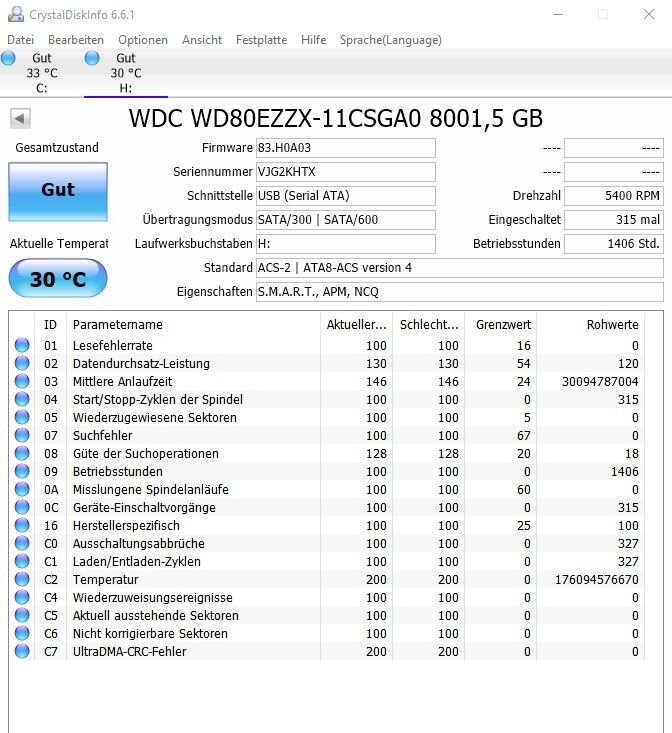Open the Hilfe menu
This screenshot has height=733, width=672.
[x=314, y=40]
